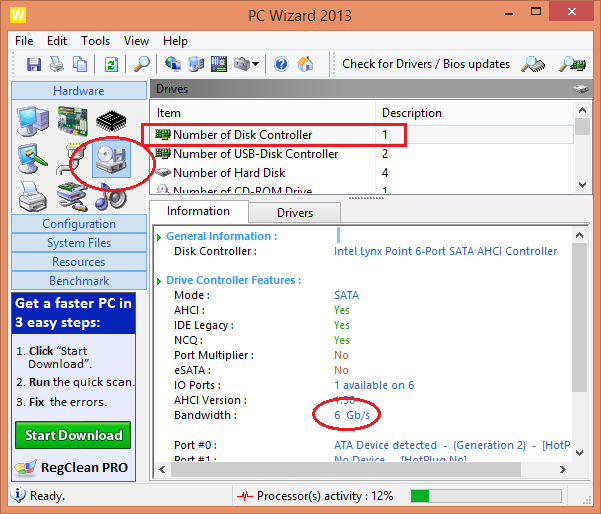Click drives list scroll up arrow
The height and width of the screenshot is (514, 601).
coord(582,111)
